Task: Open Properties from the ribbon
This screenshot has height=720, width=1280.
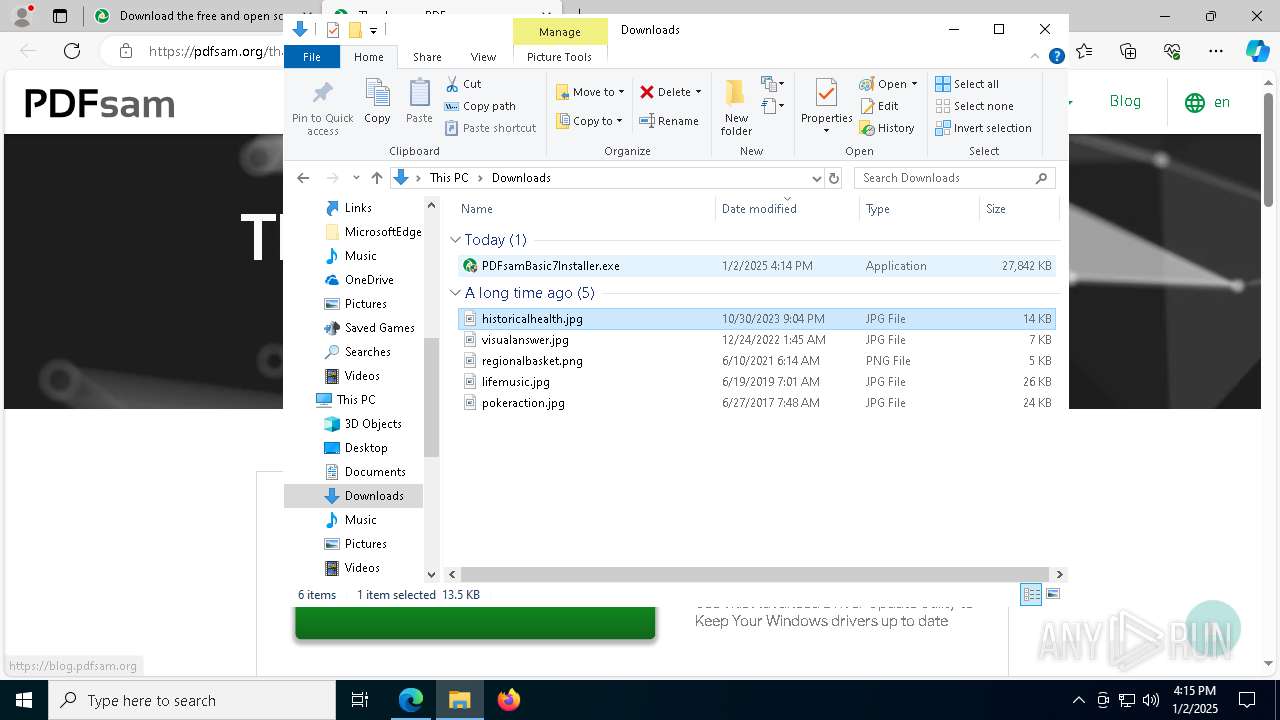Action: click(826, 106)
